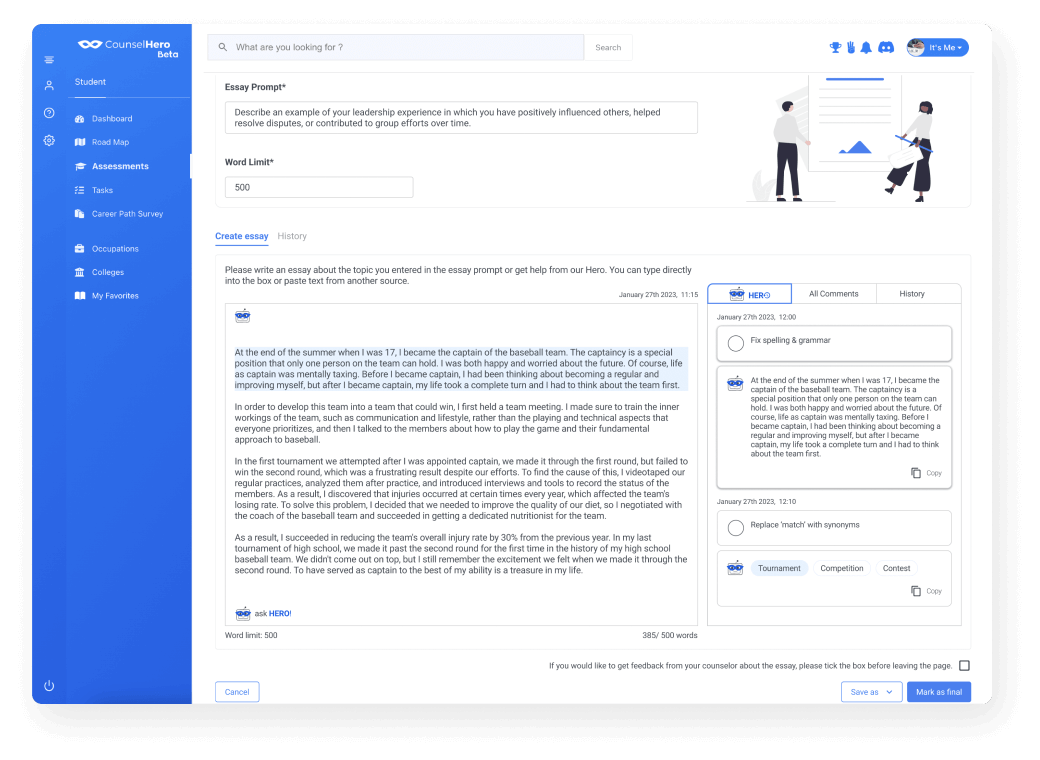Click the trophy icon in header
The width and height of the screenshot is (1040, 760).
click(x=835, y=47)
